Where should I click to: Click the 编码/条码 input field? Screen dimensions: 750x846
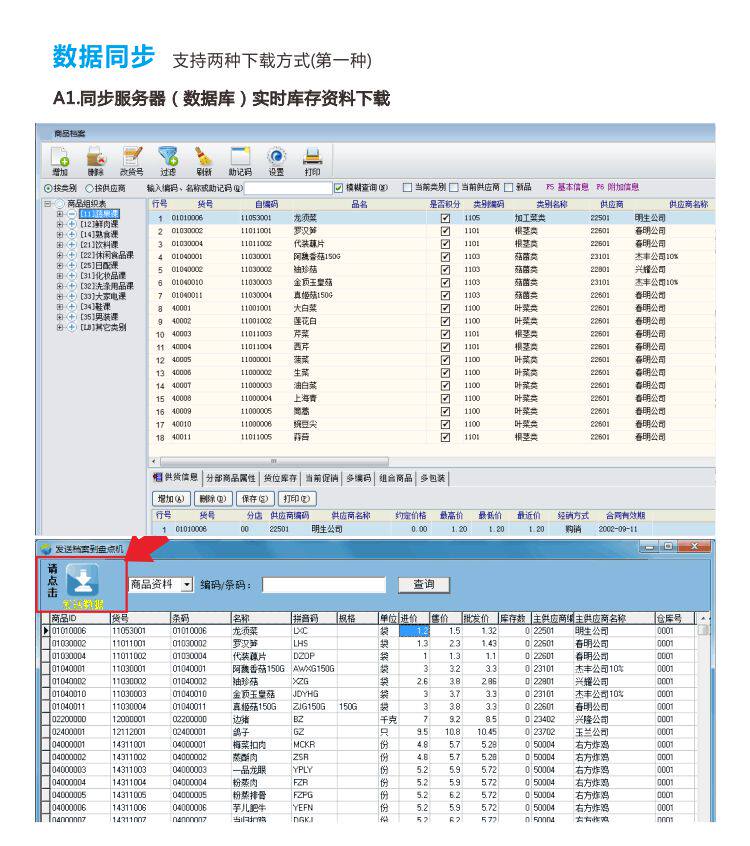coord(324,585)
